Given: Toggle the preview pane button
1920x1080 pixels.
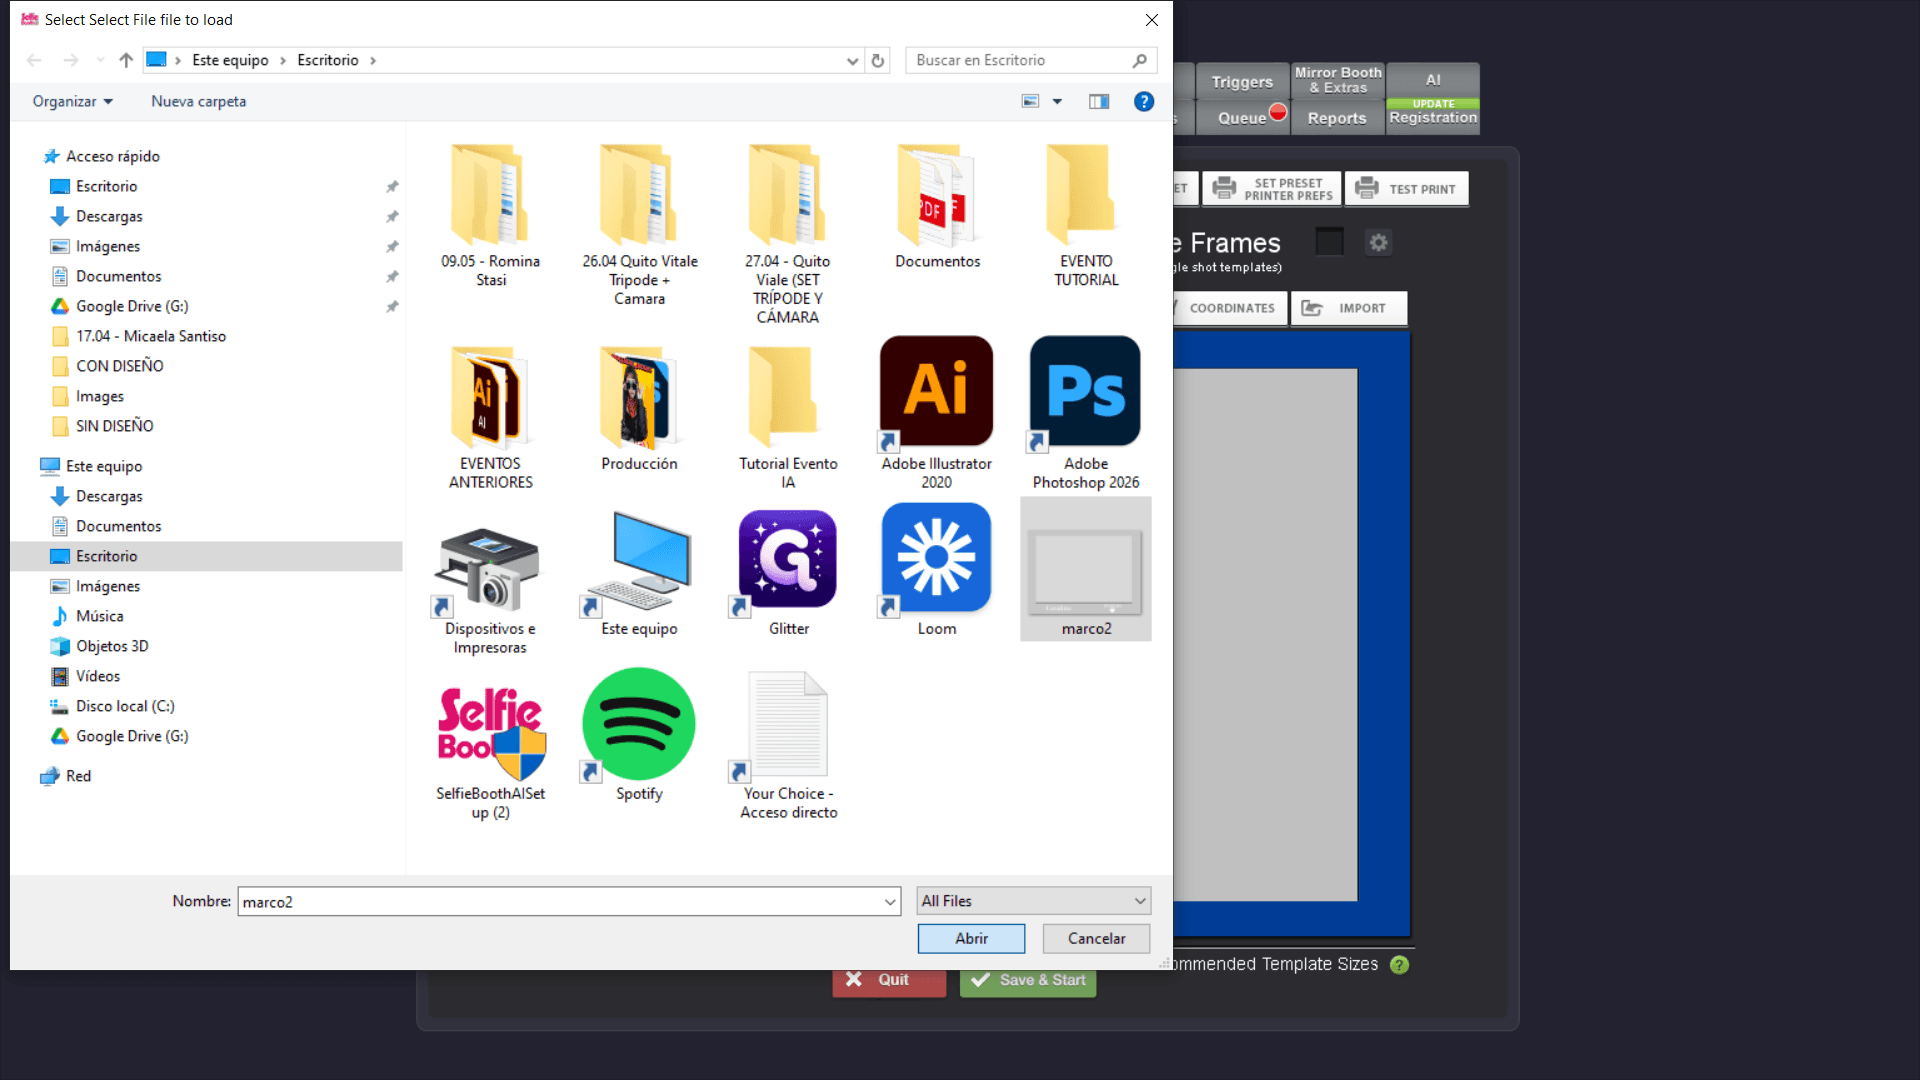Looking at the screenshot, I should point(1099,101).
